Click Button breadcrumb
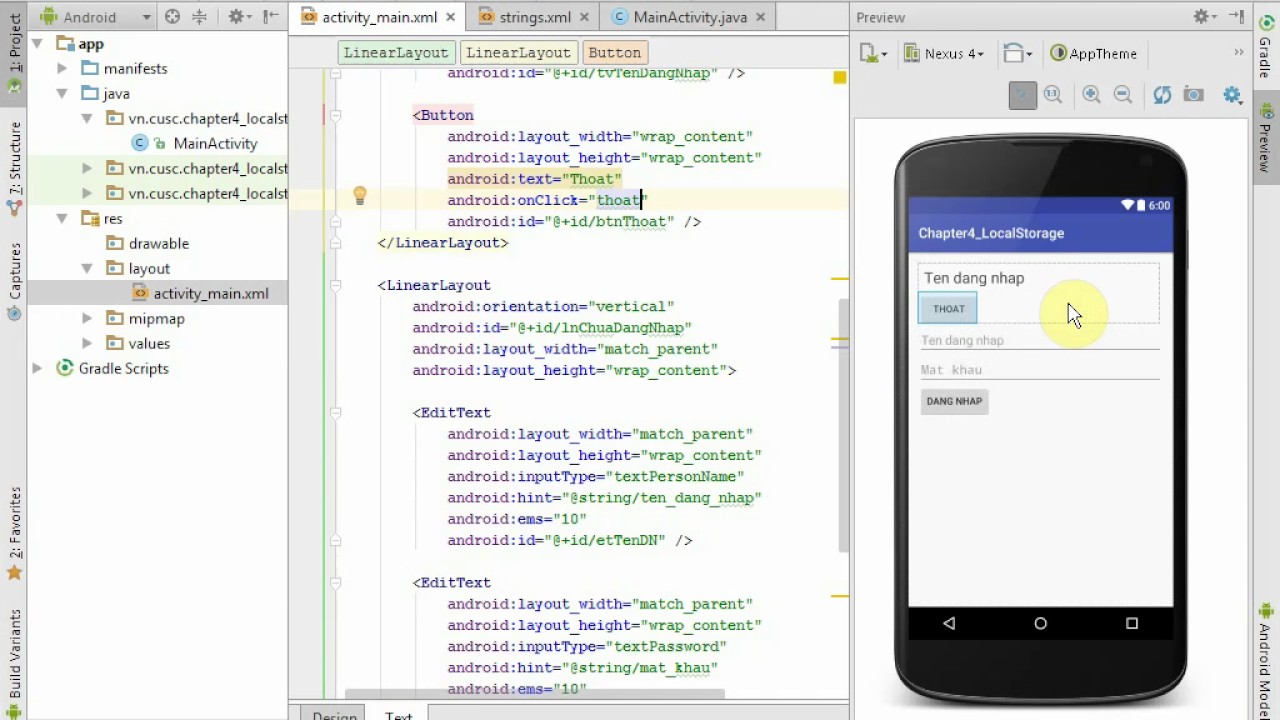 click(x=614, y=53)
